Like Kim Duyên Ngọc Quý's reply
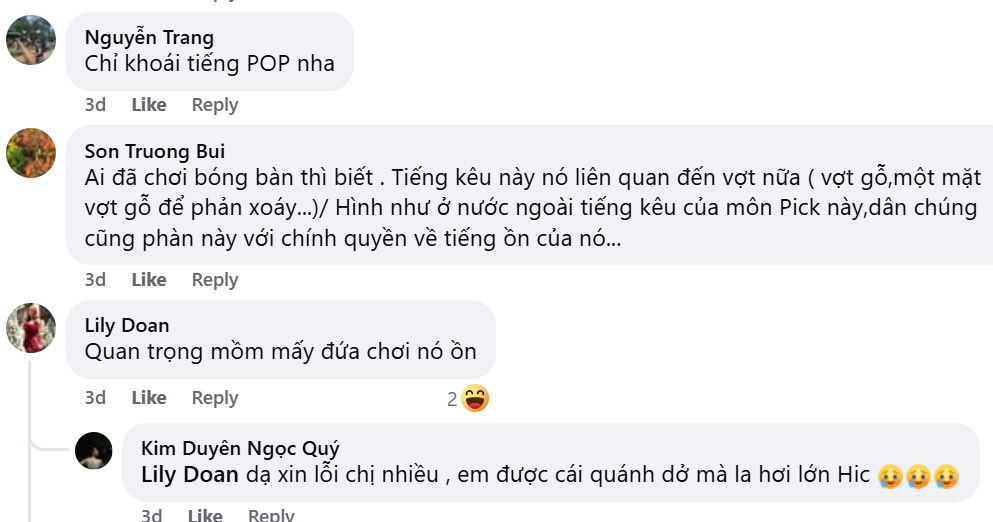 click(x=205, y=514)
